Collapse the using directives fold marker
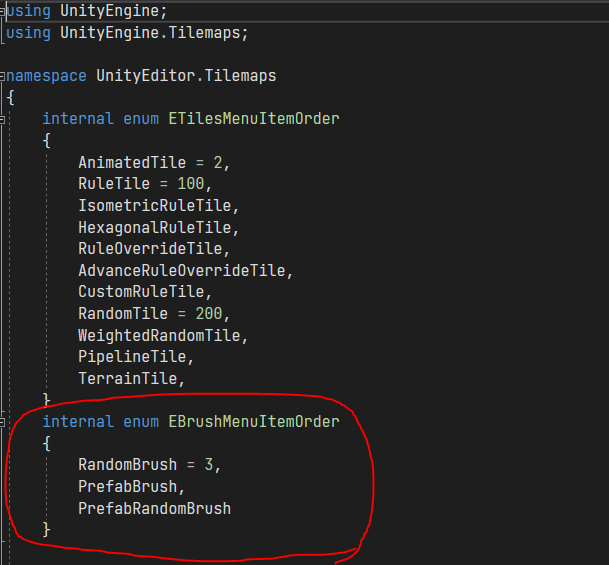609x565 pixels. coord(2,12)
